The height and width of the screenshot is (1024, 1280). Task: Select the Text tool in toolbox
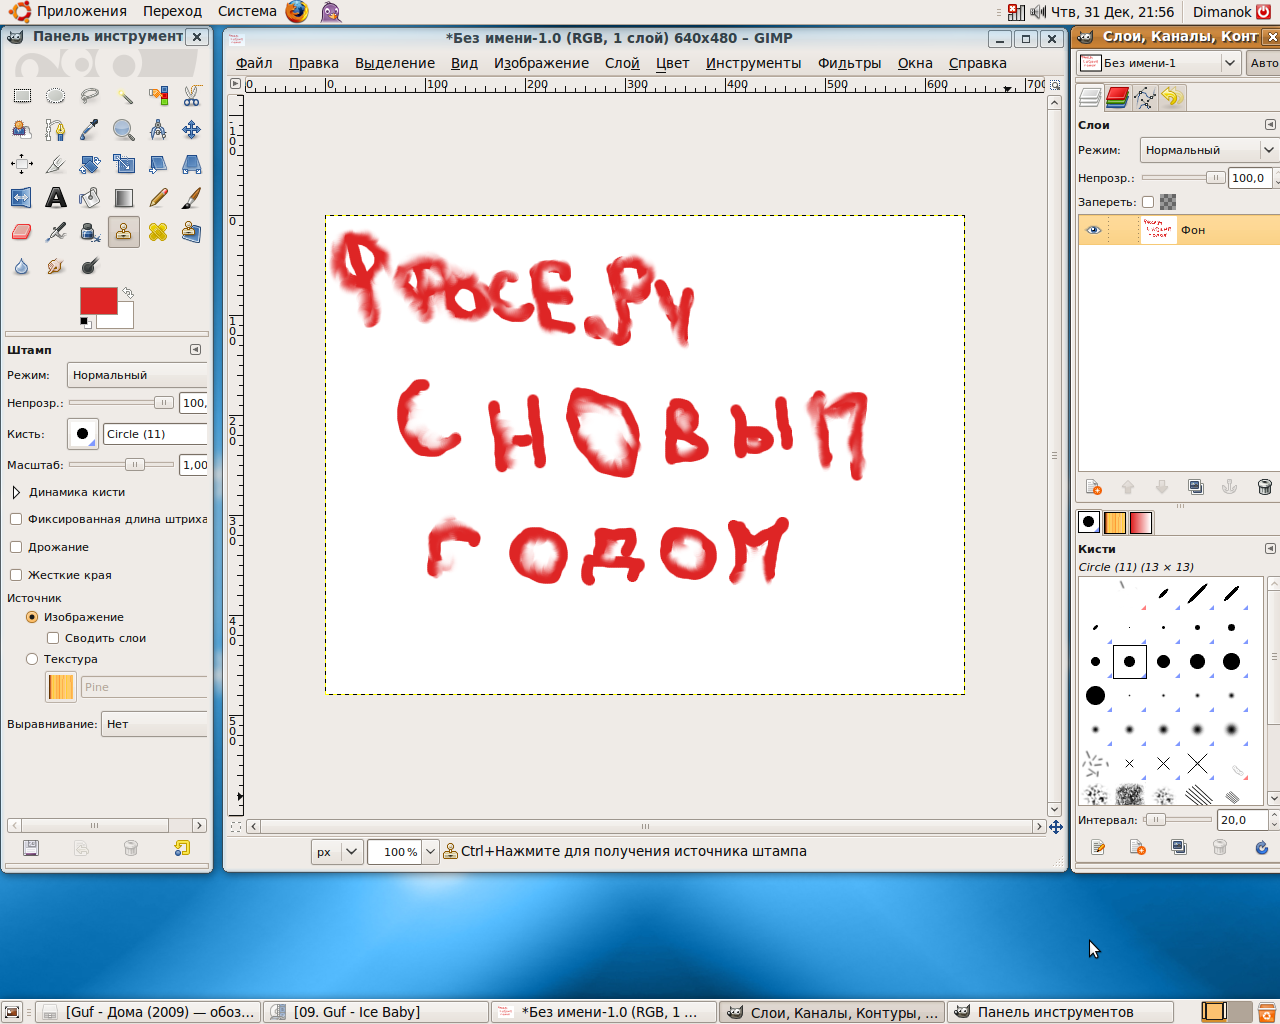tap(56, 198)
